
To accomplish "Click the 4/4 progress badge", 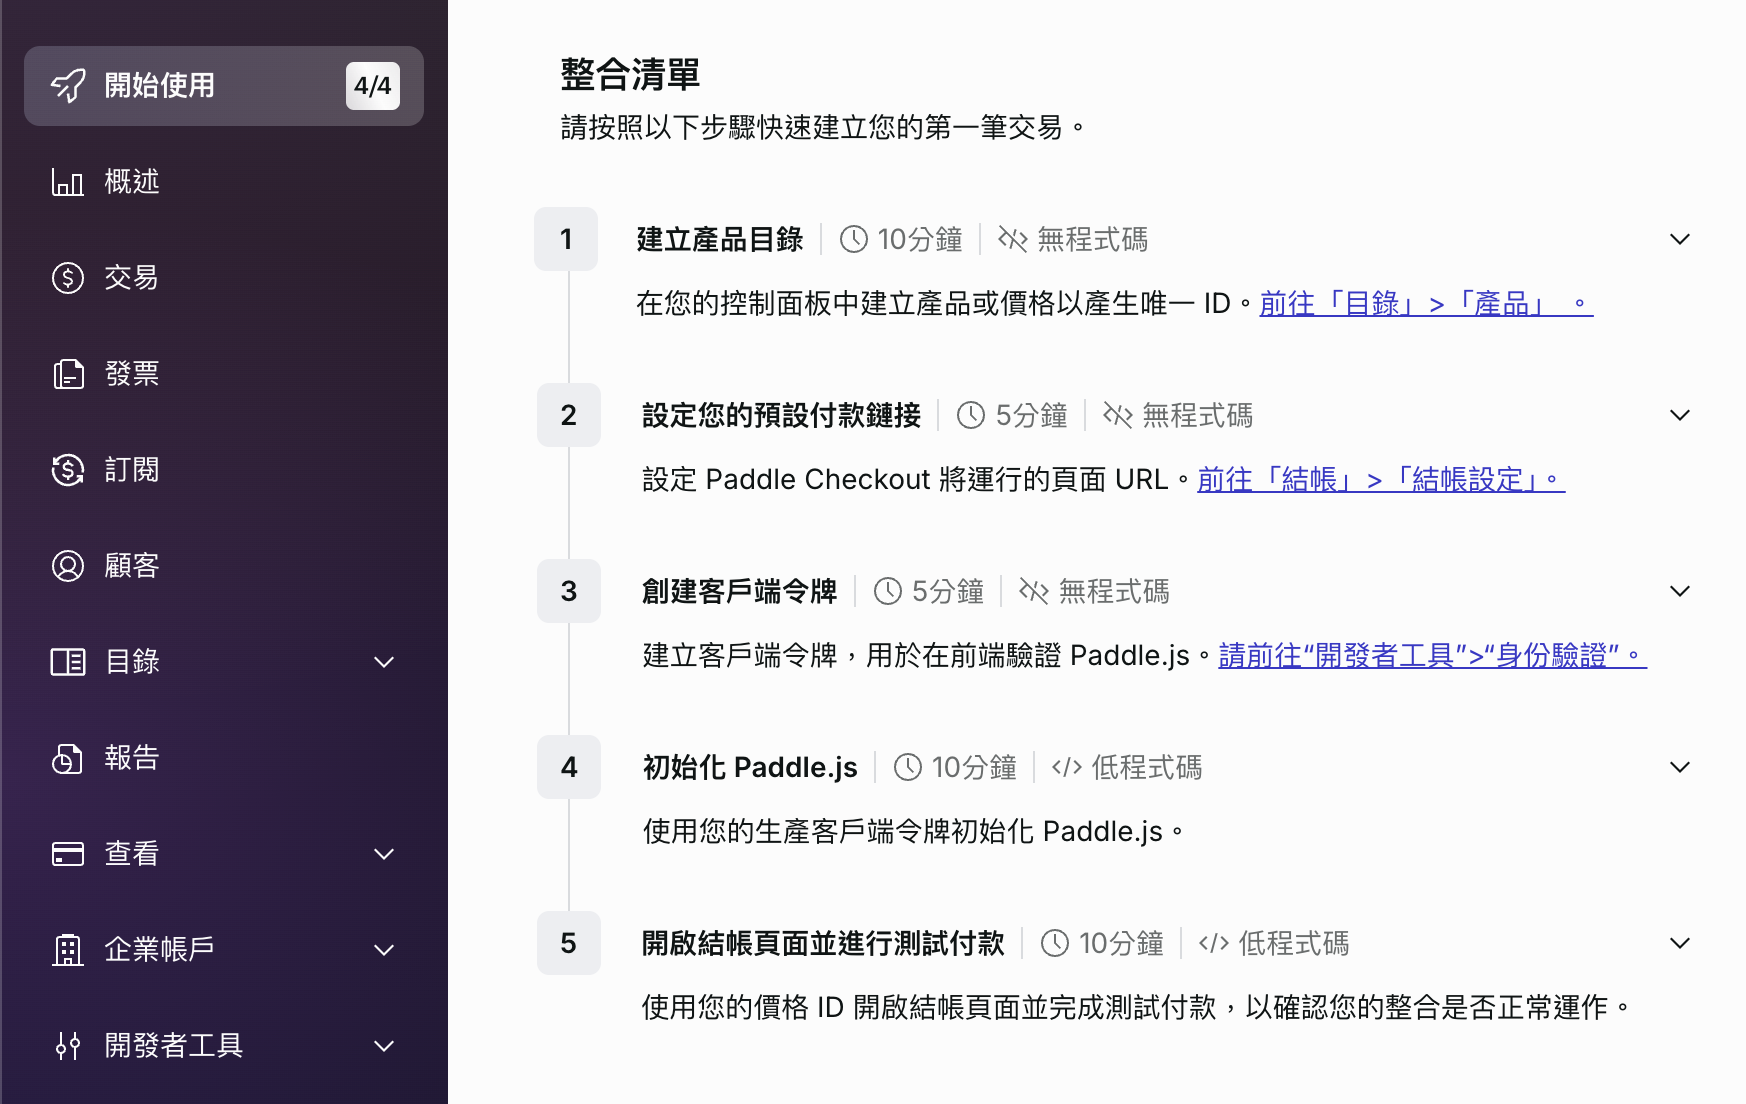I will click(x=373, y=86).
